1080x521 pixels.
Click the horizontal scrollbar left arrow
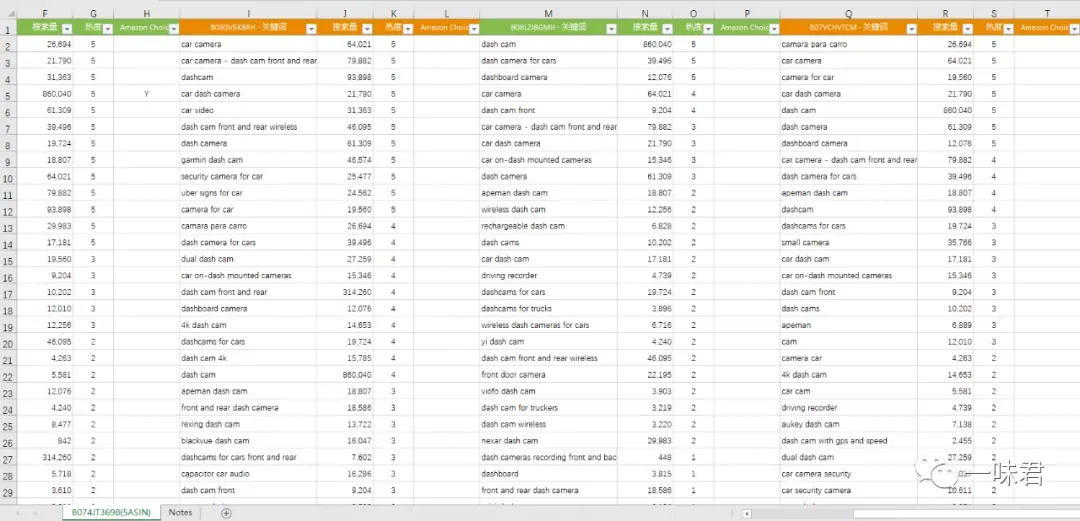click(x=747, y=513)
